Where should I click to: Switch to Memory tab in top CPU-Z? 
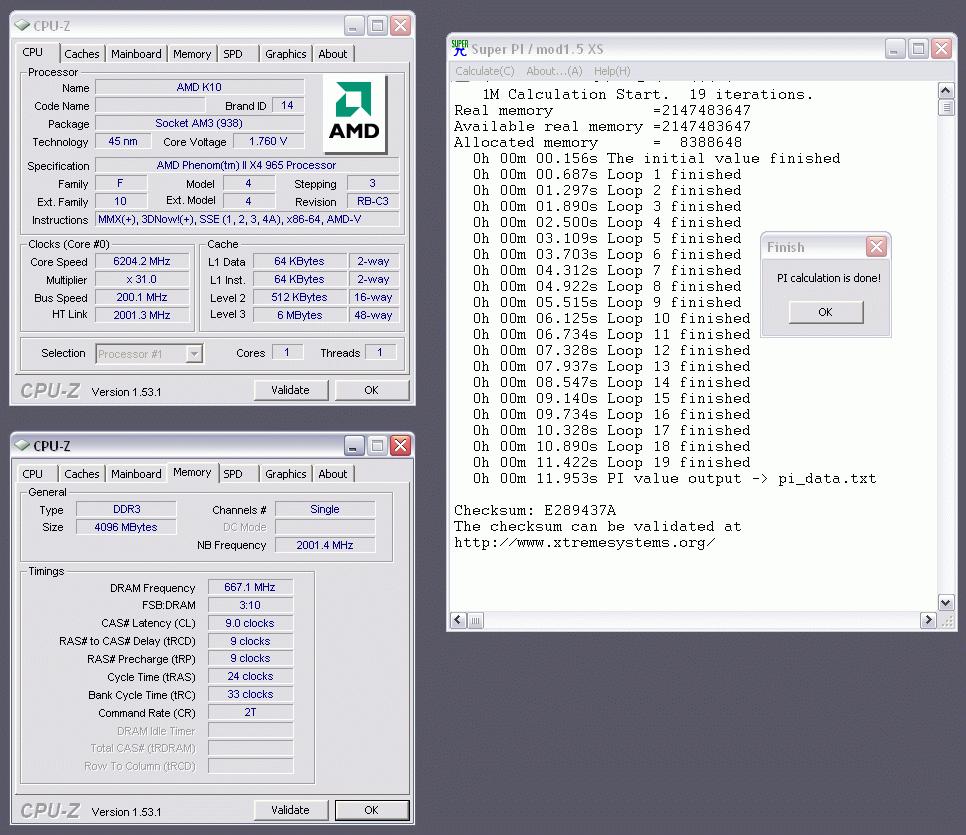(192, 54)
